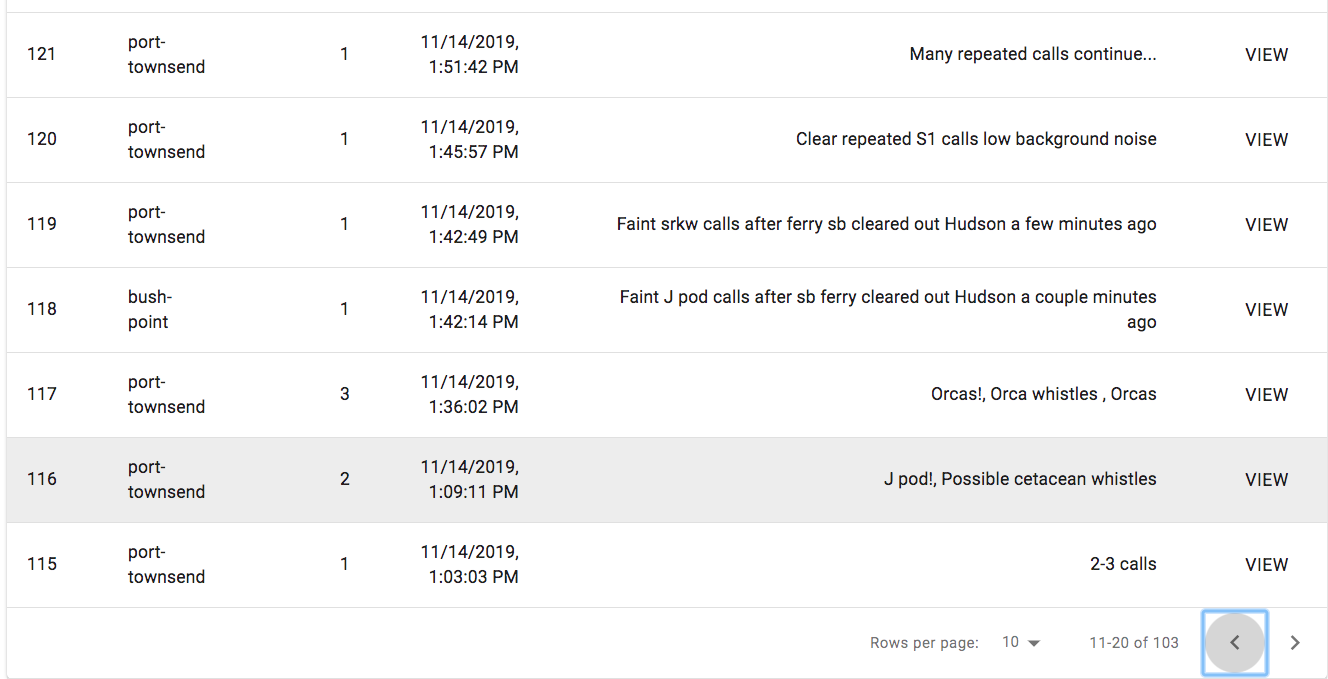Open VIEW for row 119
Image resolution: width=1328 pixels, height=679 pixels.
[x=1266, y=225]
